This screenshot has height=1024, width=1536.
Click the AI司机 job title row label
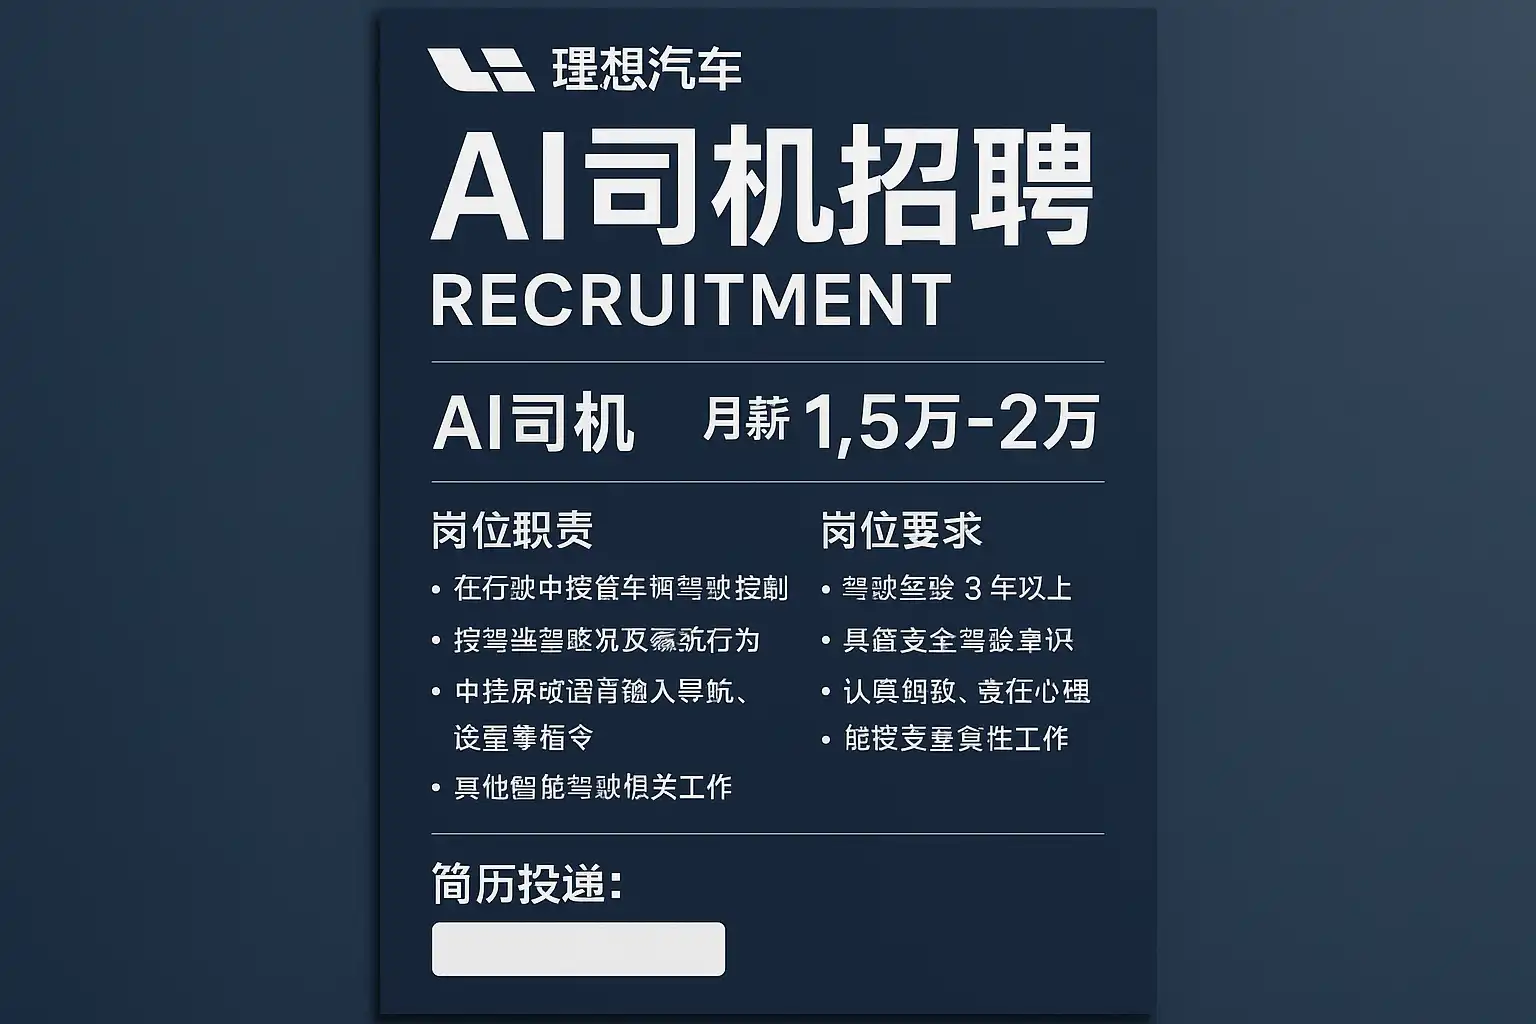click(x=534, y=423)
